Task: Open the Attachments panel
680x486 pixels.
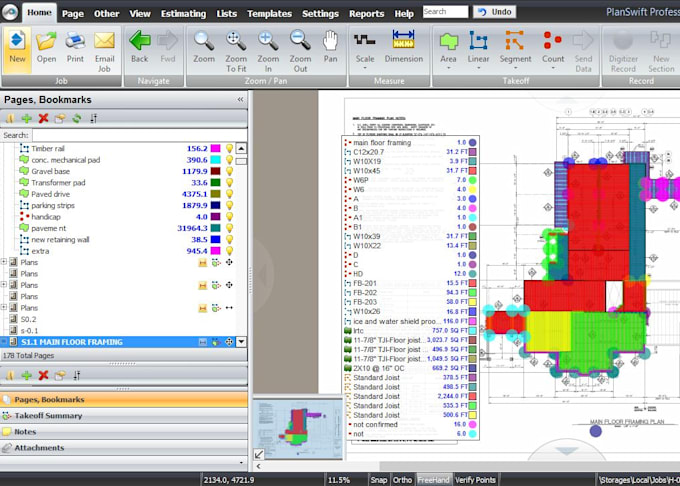Action: [x=124, y=447]
